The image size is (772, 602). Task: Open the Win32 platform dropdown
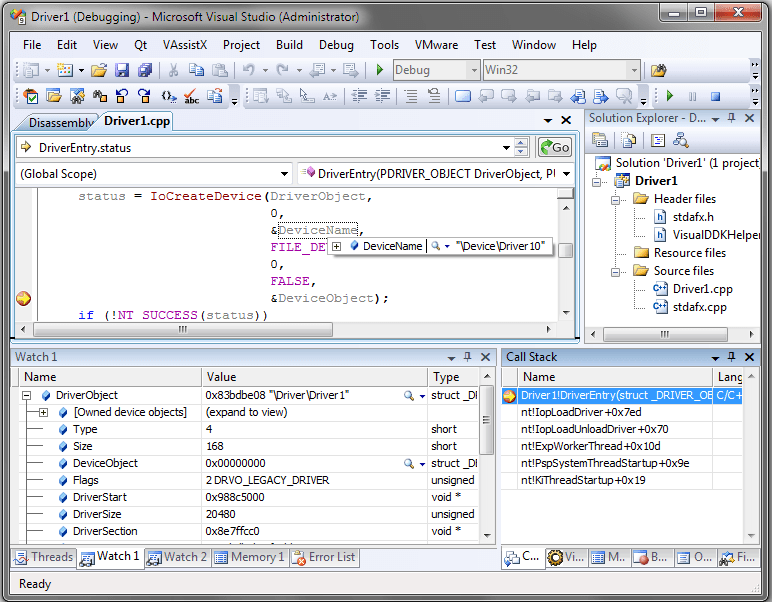(x=634, y=70)
